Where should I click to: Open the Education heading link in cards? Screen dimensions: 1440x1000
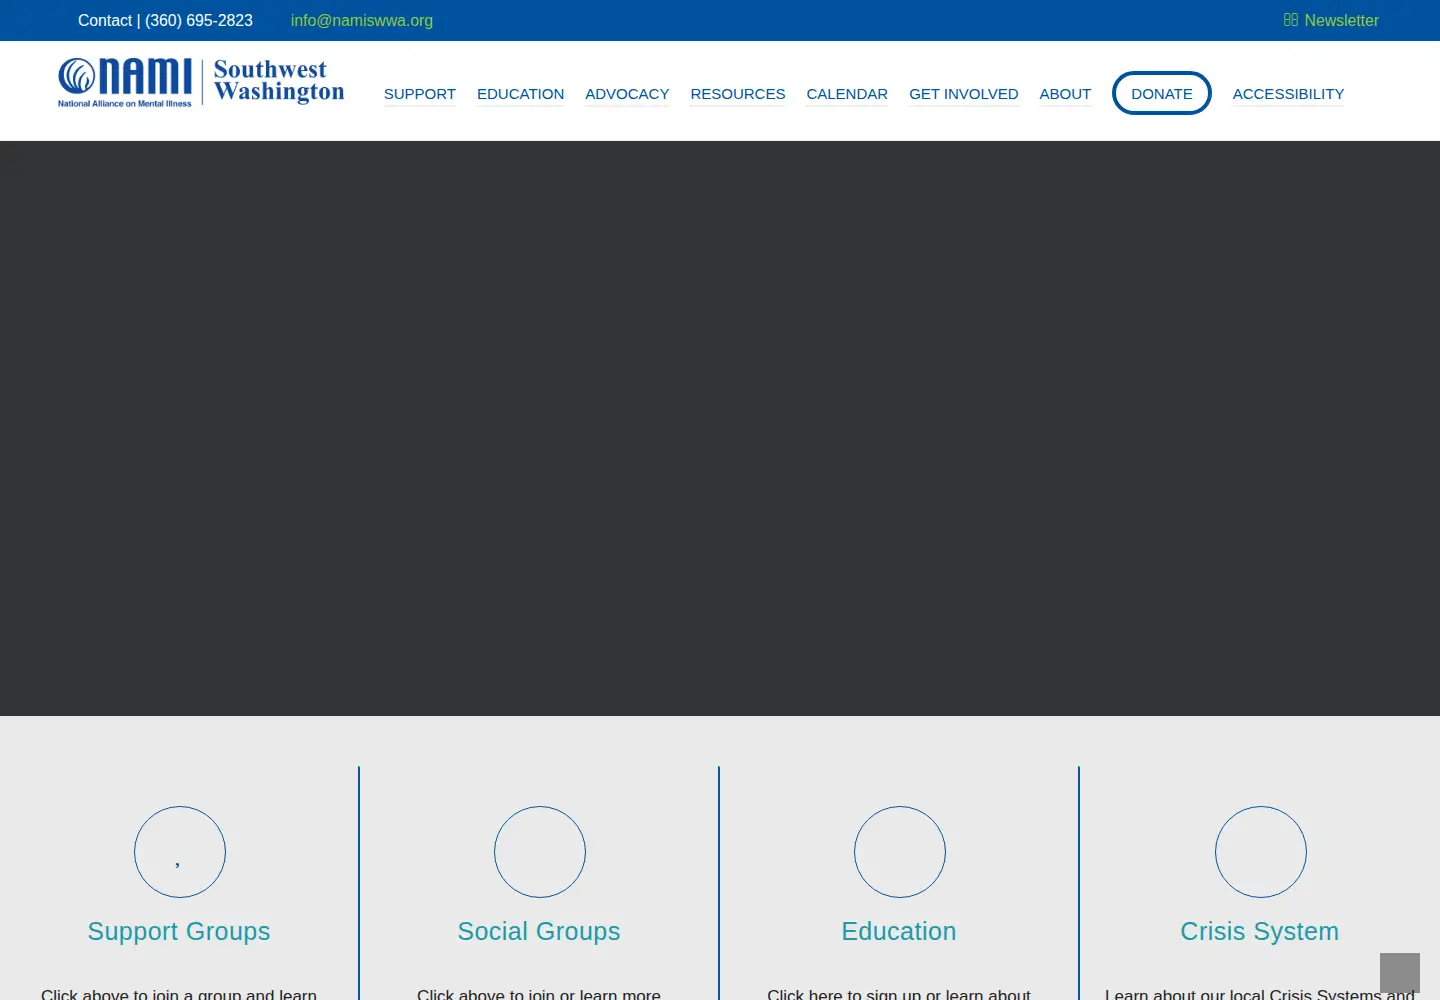click(899, 931)
